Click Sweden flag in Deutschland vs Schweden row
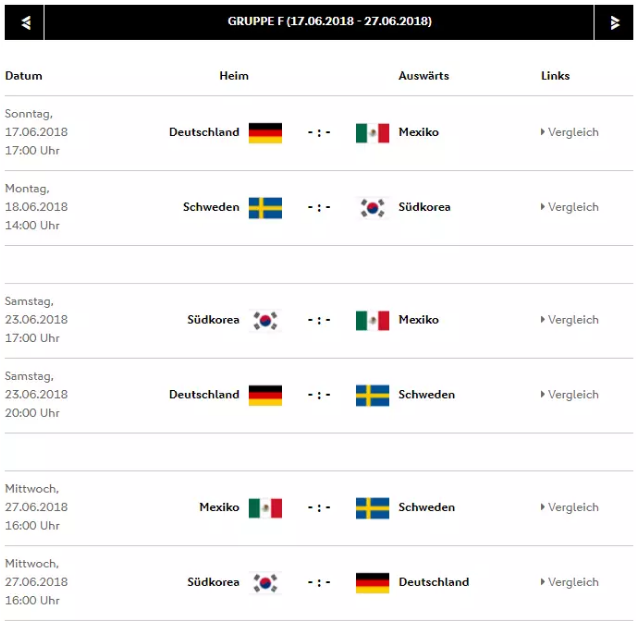This screenshot has width=636, height=622. 372,395
